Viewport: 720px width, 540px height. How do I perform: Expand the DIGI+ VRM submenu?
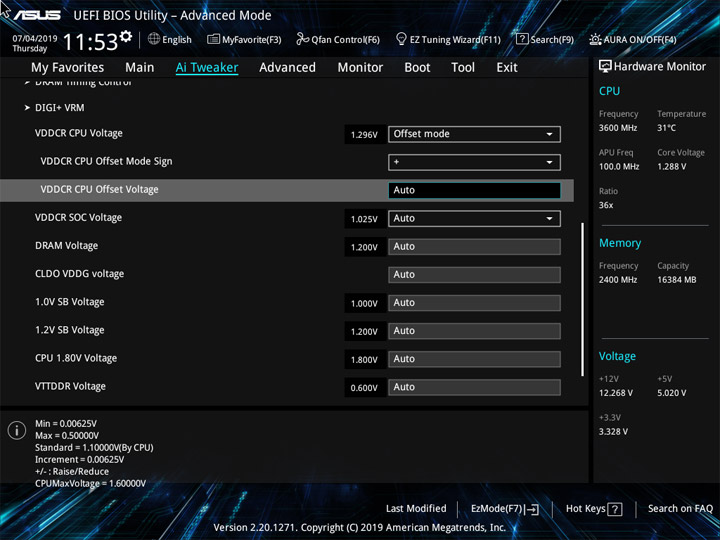pyautogui.click(x=59, y=108)
